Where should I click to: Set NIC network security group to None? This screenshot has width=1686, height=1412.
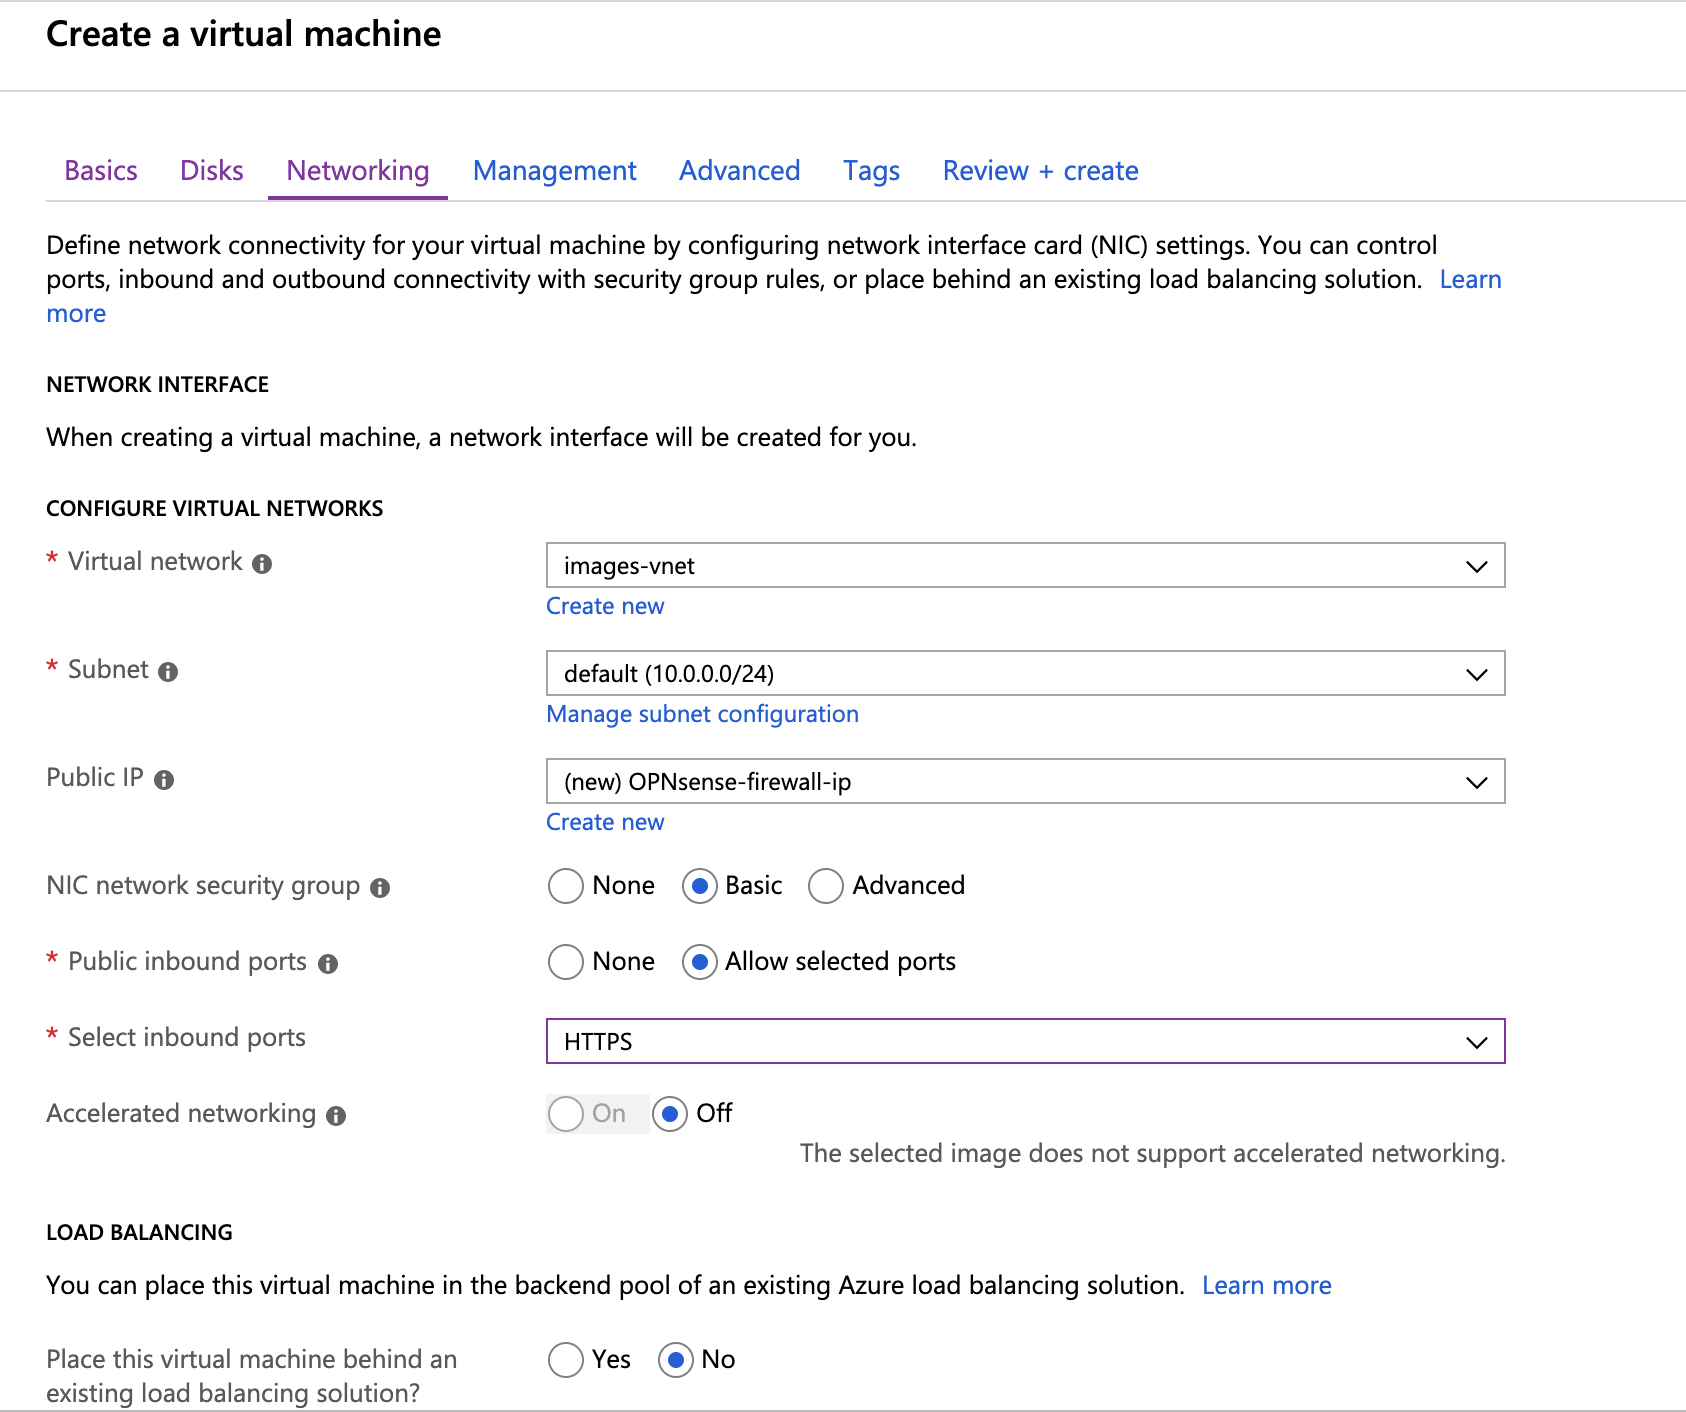click(x=566, y=886)
